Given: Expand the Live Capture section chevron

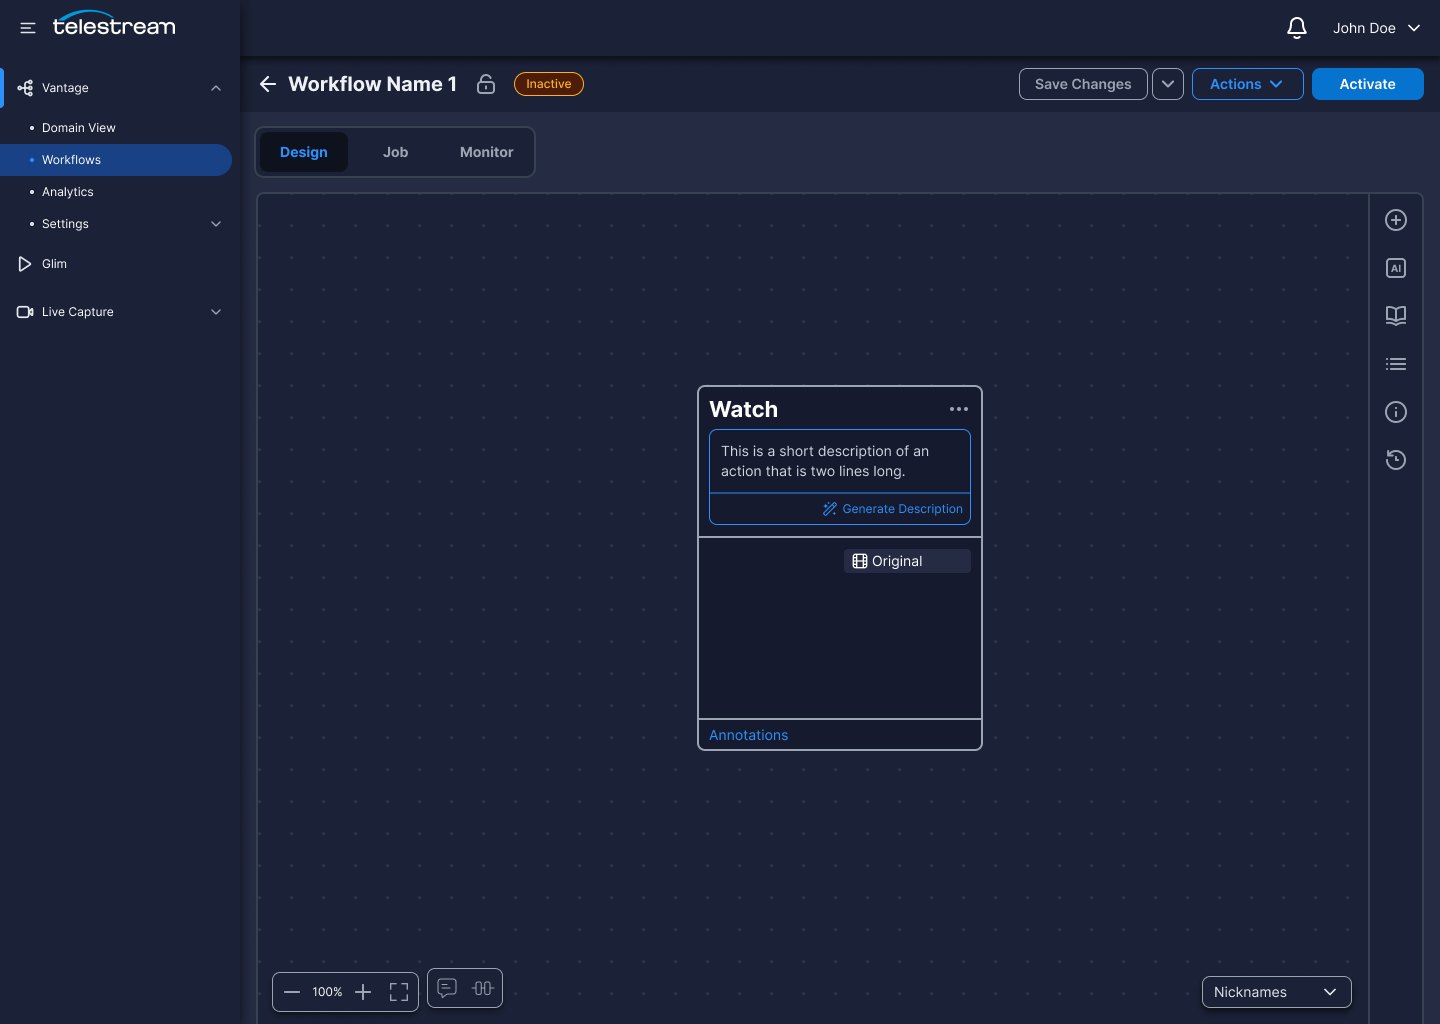Looking at the screenshot, I should pos(216,312).
